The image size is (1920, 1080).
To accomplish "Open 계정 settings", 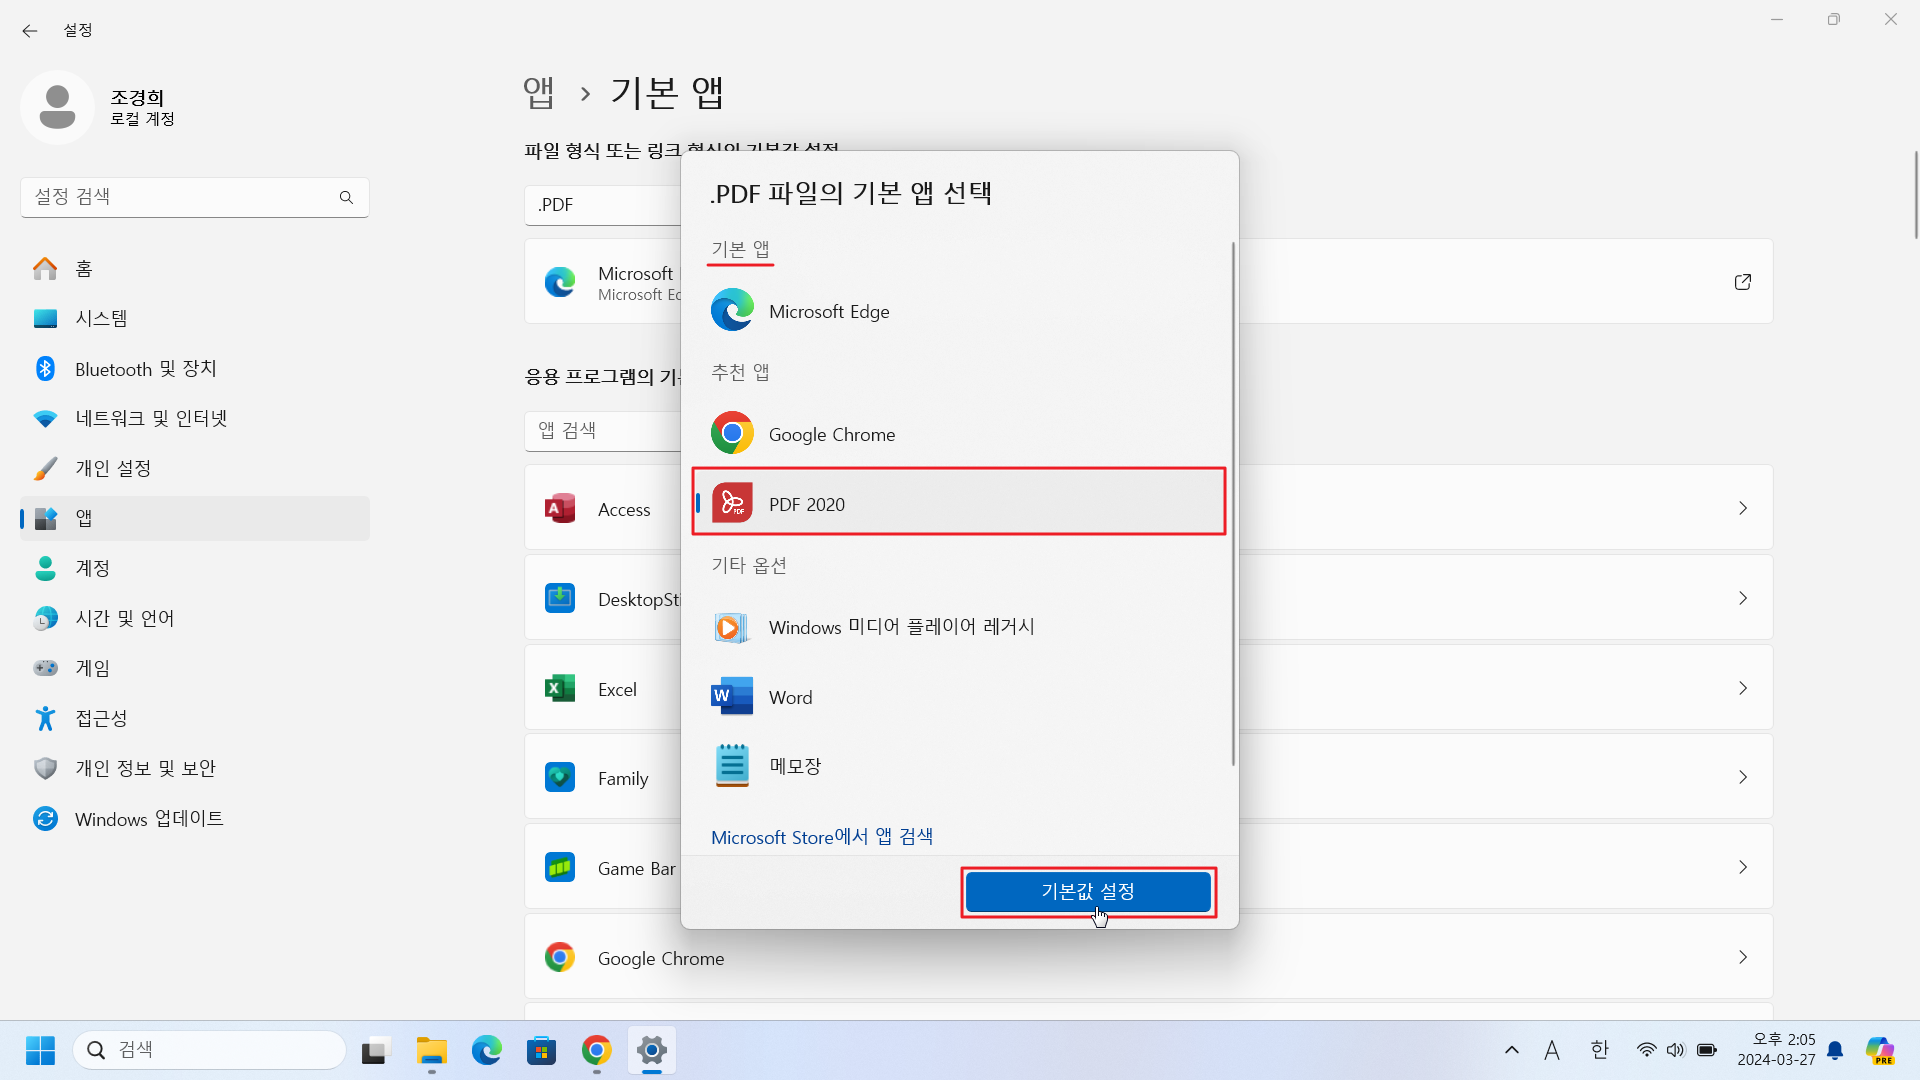I will click(x=195, y=568).
